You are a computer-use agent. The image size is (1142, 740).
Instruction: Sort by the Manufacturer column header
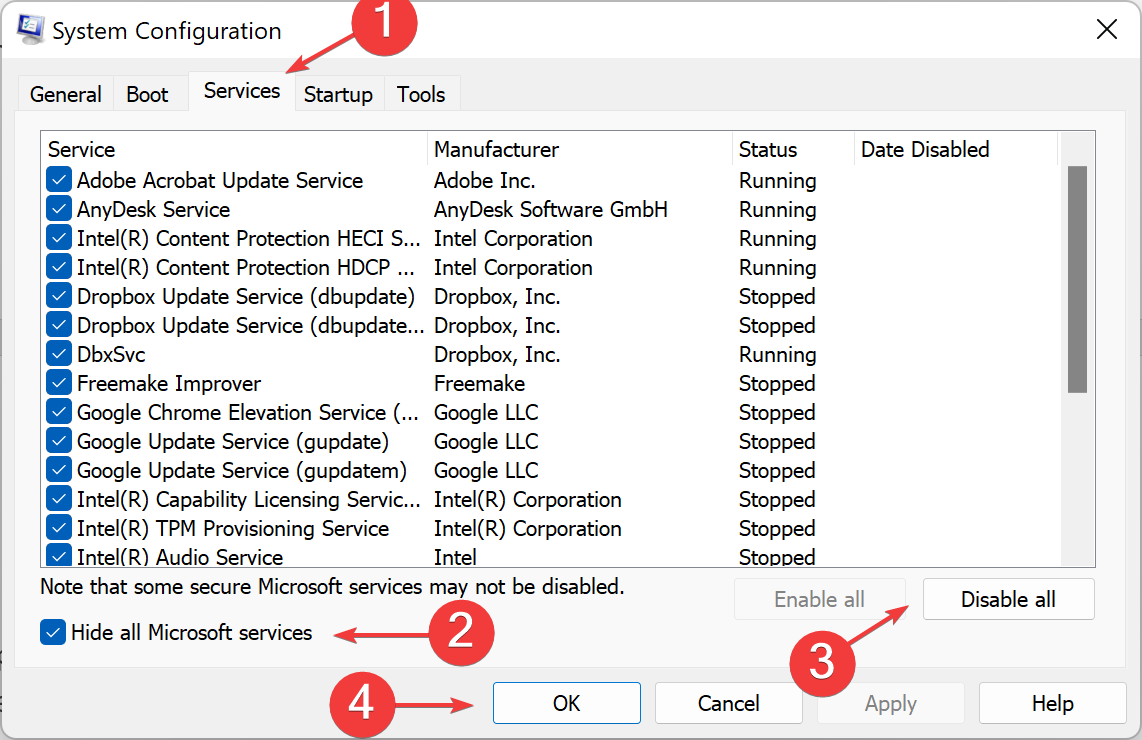[580, 149]
